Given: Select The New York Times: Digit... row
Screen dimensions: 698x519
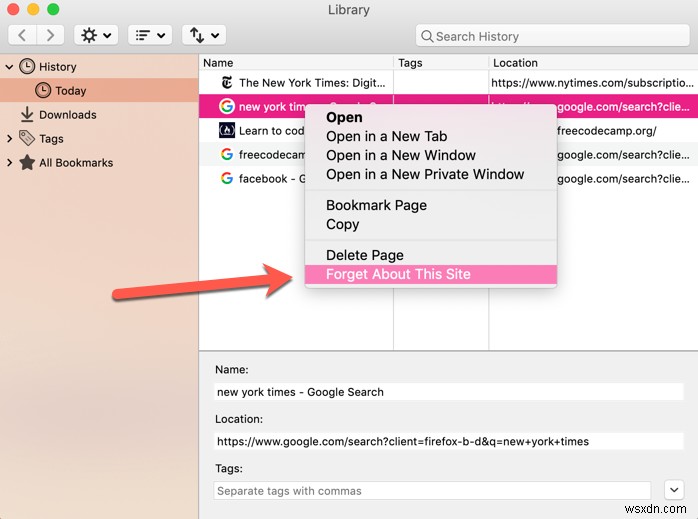Looking at the screenshot, I should (448, 82).
